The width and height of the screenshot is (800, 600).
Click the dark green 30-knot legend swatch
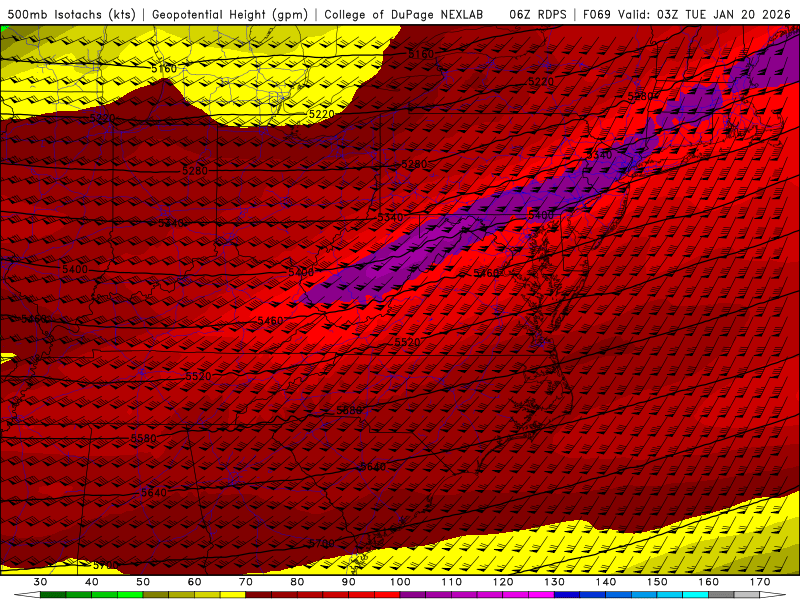click(x=53, y=595)
